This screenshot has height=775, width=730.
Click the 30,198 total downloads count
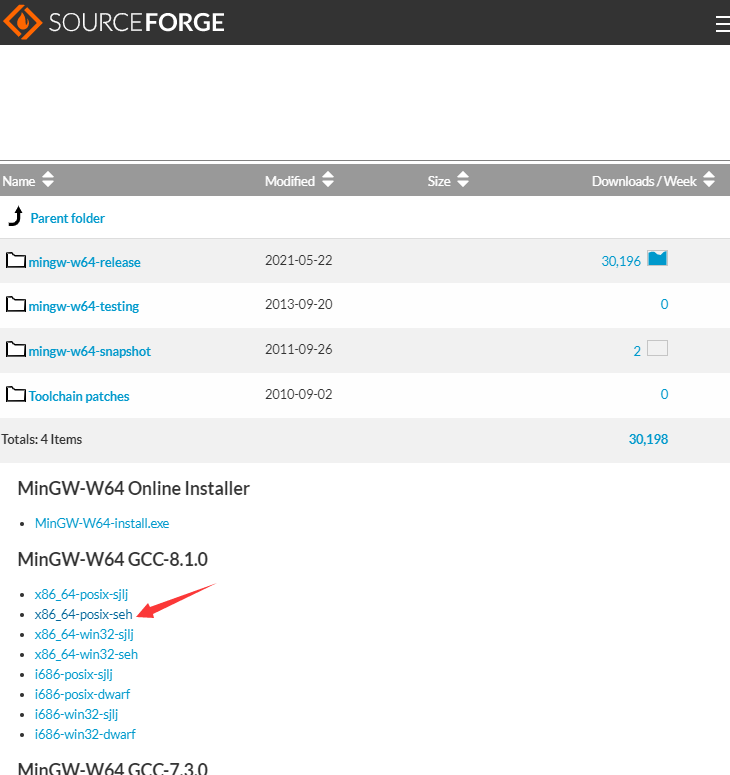click(648, 439)
